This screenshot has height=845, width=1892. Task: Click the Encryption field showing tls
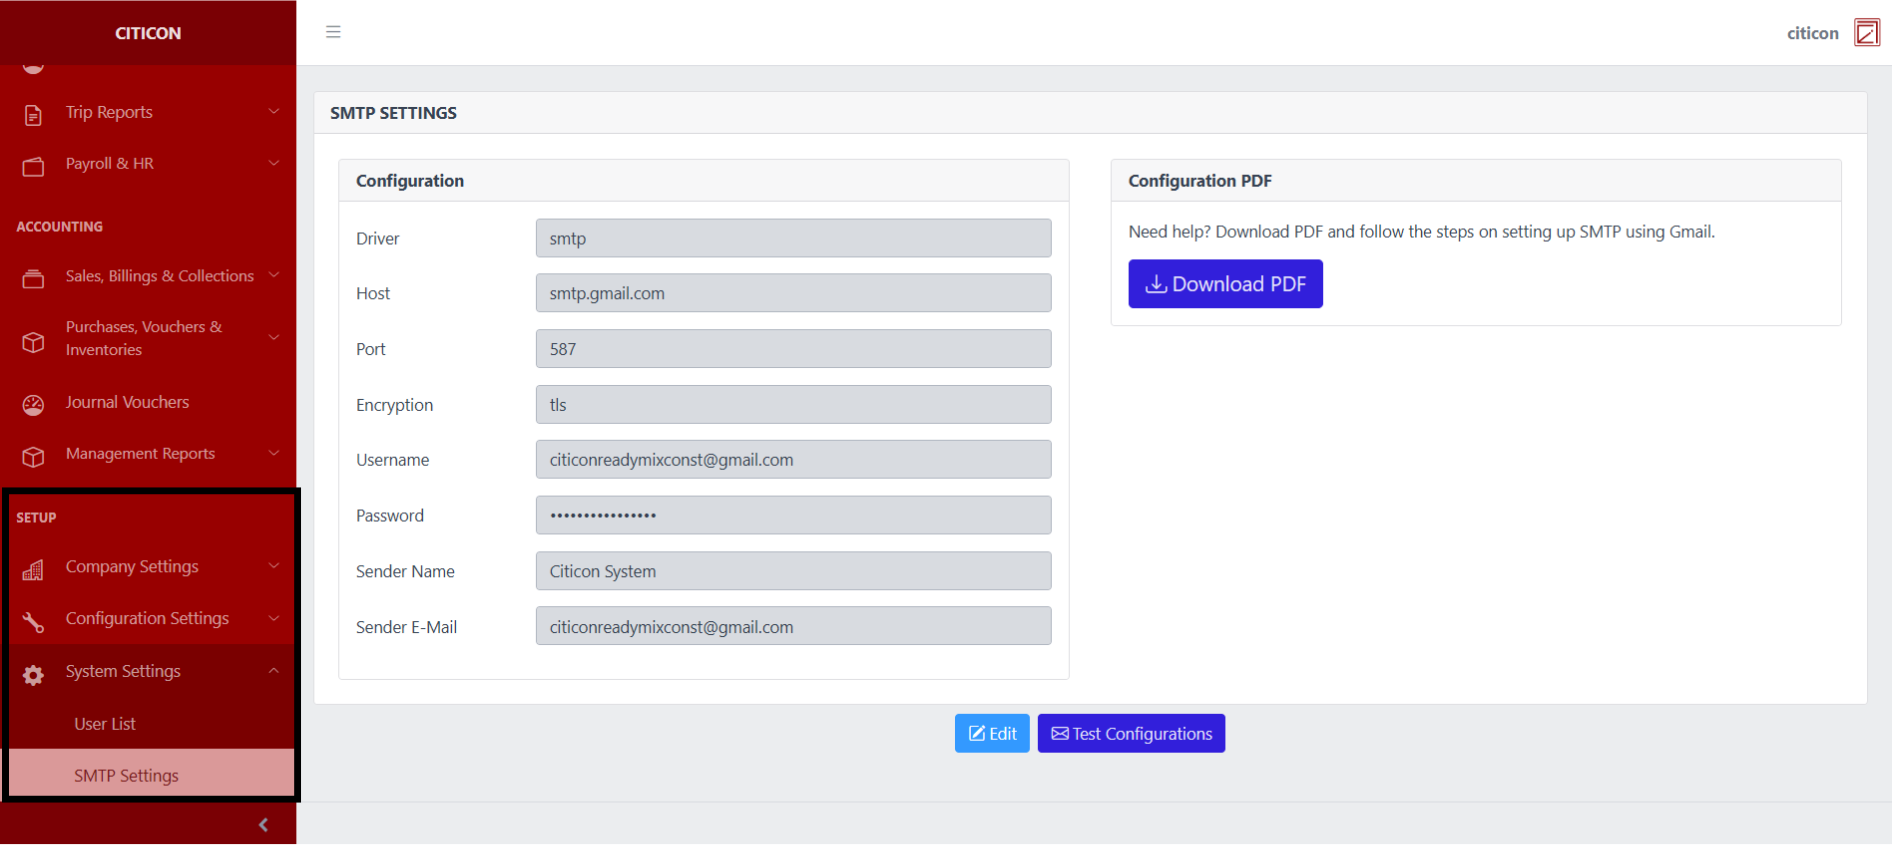point(793,405)
